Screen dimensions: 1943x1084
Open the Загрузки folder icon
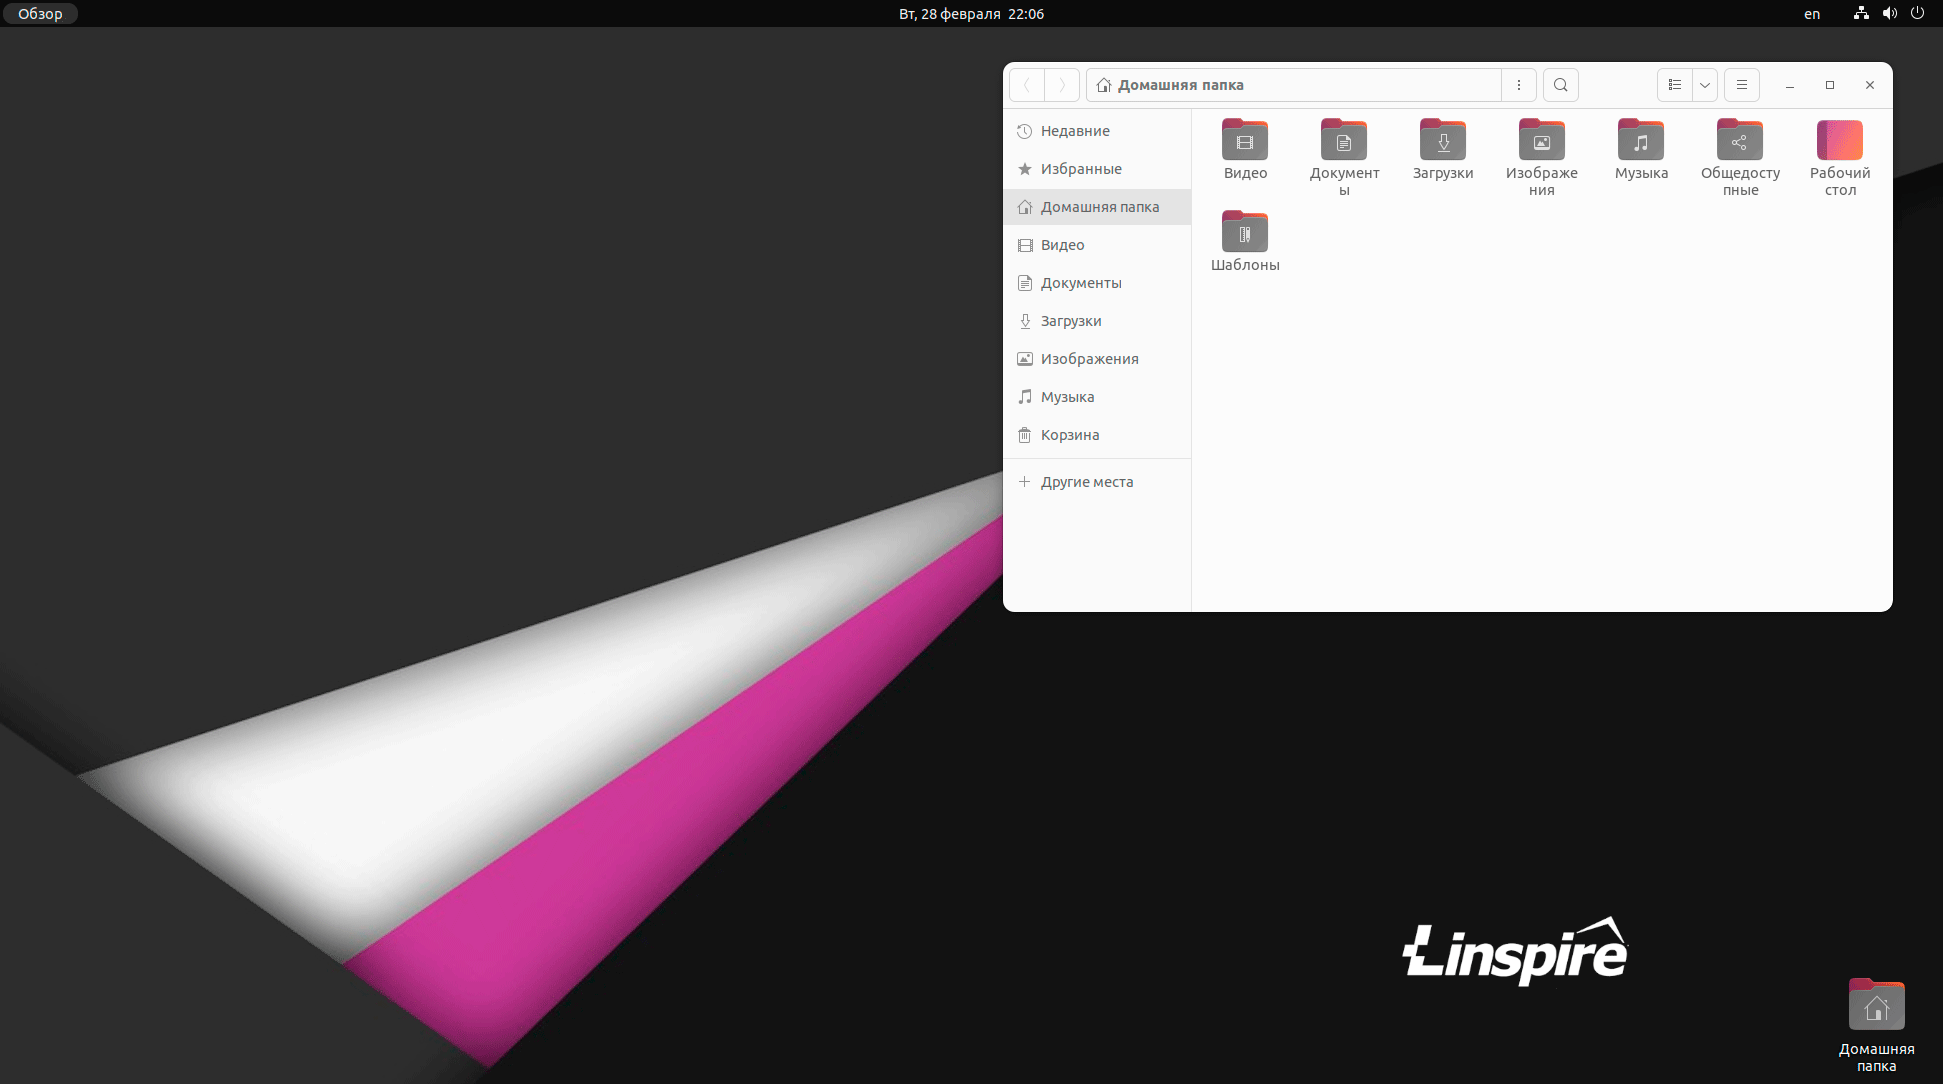(x=1442, y=142)
